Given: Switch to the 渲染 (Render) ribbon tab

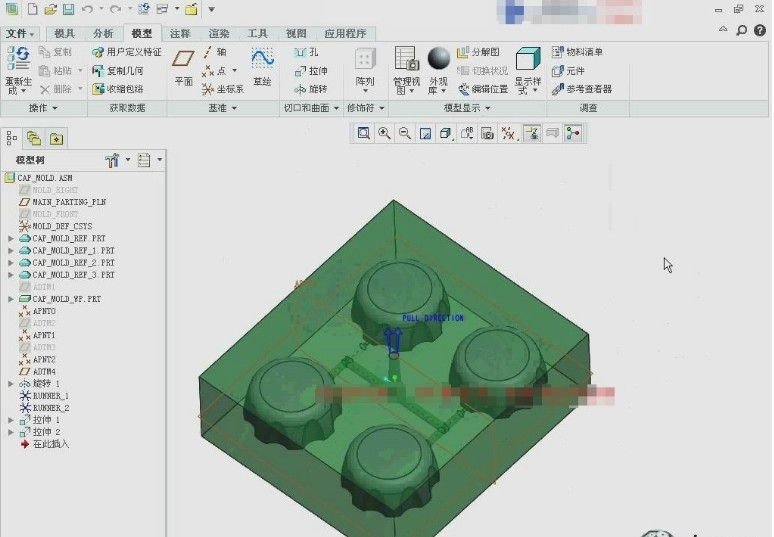Looking at the screenshot, I should pos(219,34).
